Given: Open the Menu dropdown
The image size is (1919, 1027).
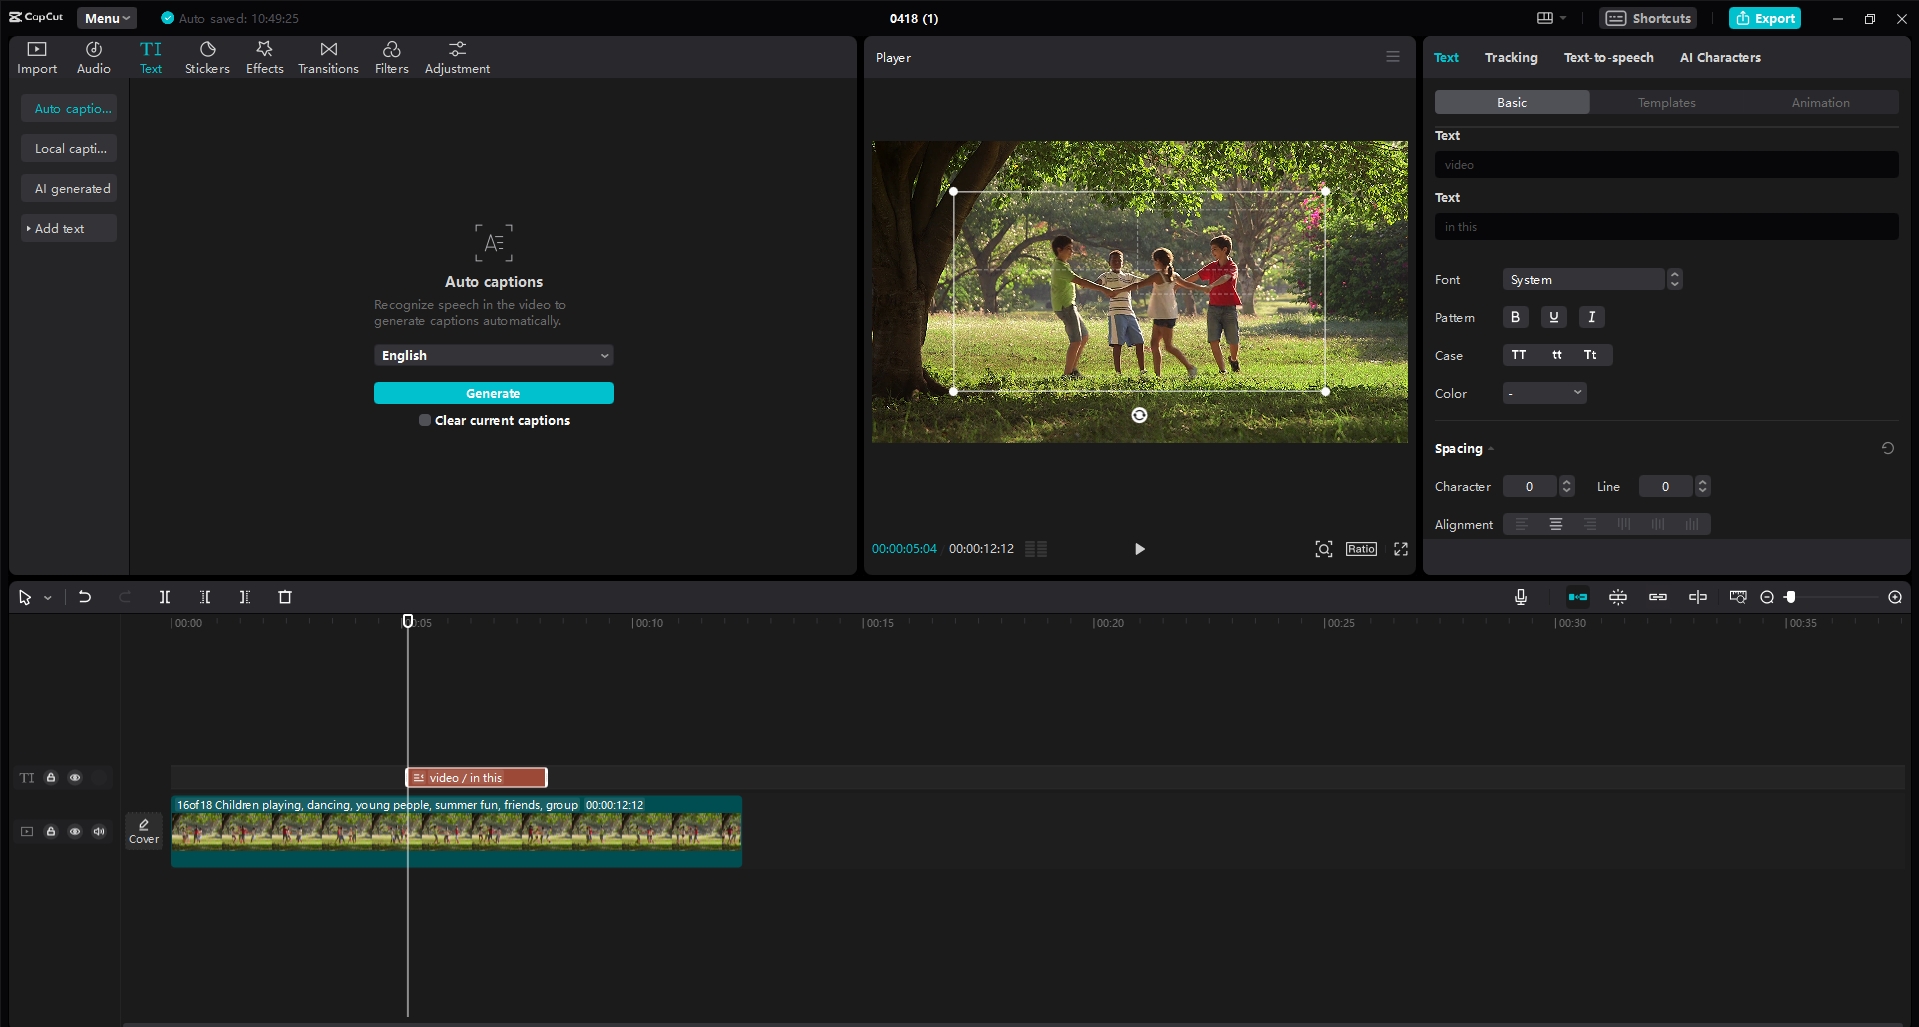Looking at the screenshot, I should tap(107, 18).
